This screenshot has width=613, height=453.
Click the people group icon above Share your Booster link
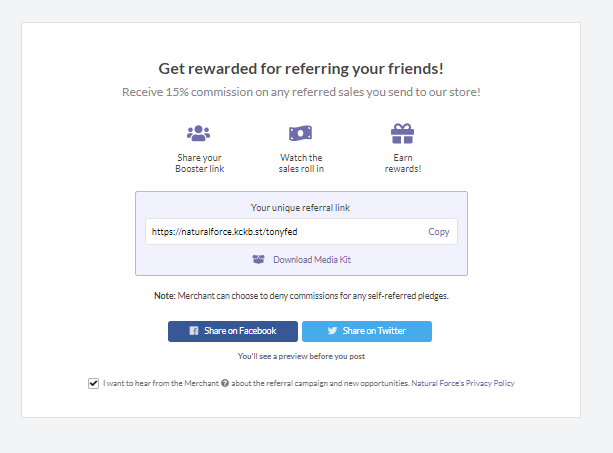199,133
